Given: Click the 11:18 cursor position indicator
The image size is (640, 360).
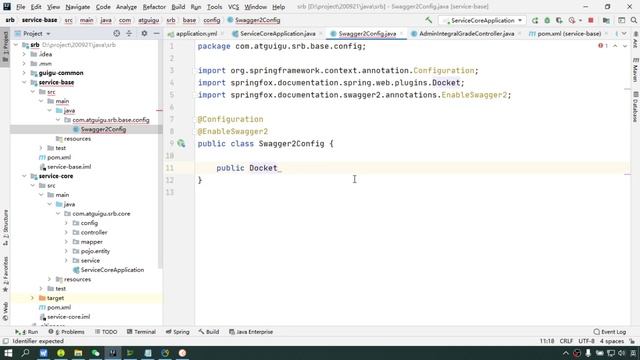Looking at the screenshot, I should (x=547, y=341).
